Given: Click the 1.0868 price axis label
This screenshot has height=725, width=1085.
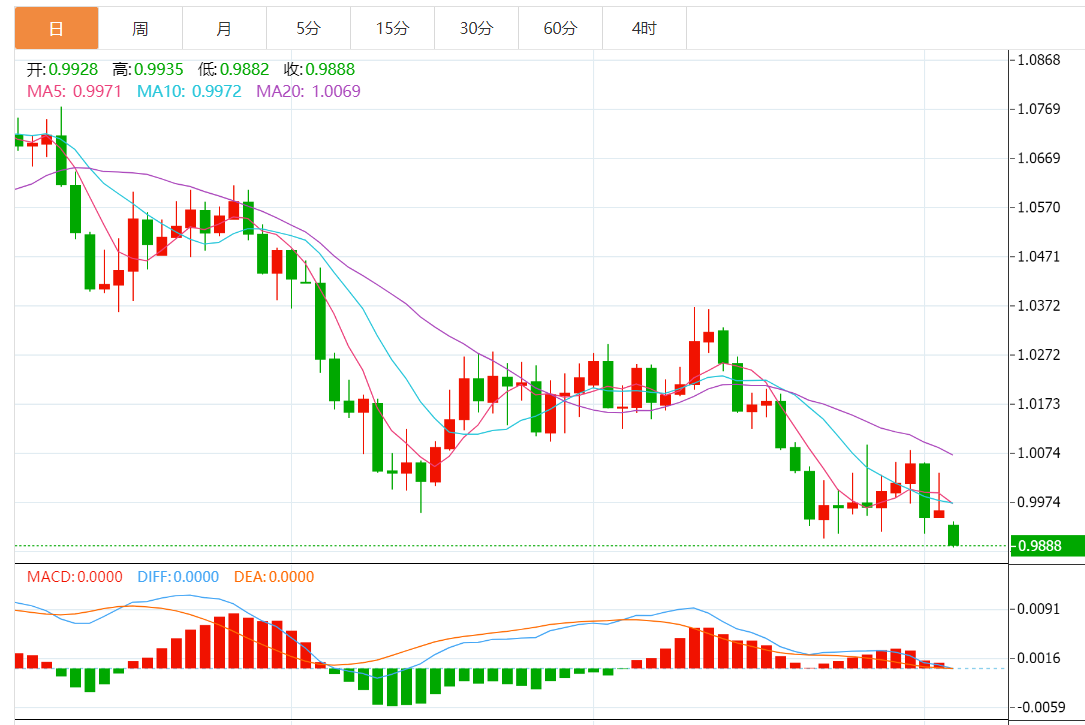Looking at the screenshot, I should [x=1039, y=60].
